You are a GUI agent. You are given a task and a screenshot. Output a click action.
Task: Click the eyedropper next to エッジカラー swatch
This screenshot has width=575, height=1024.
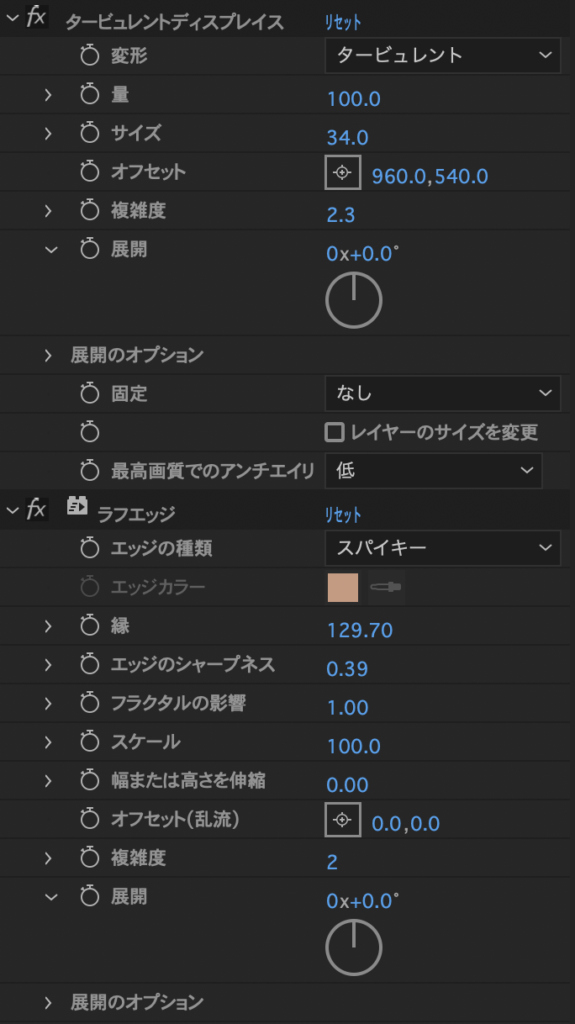click(x=386, y=587)
